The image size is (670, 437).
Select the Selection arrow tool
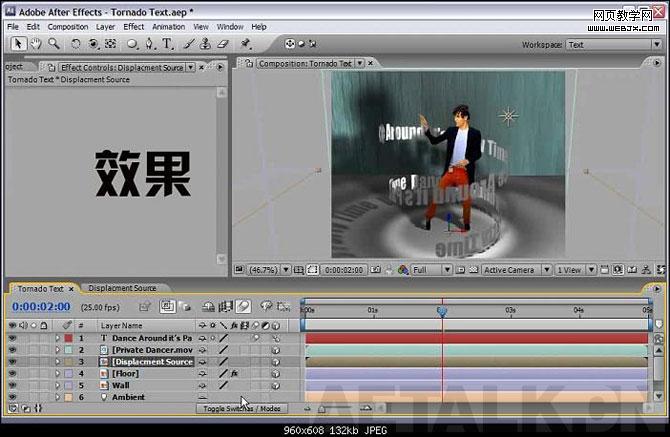pyautogui.click(x=18, y=44)
